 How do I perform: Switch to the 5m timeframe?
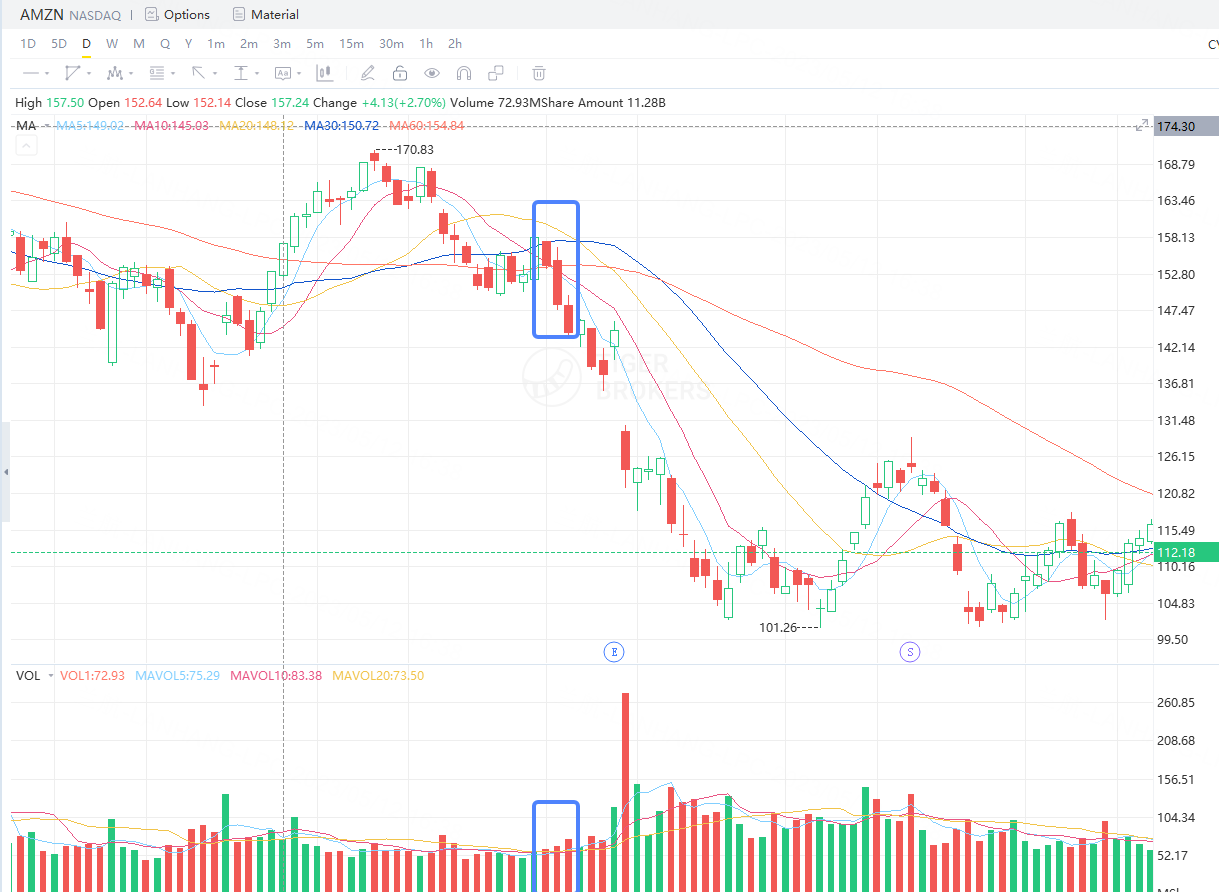[x=315, y=43]
